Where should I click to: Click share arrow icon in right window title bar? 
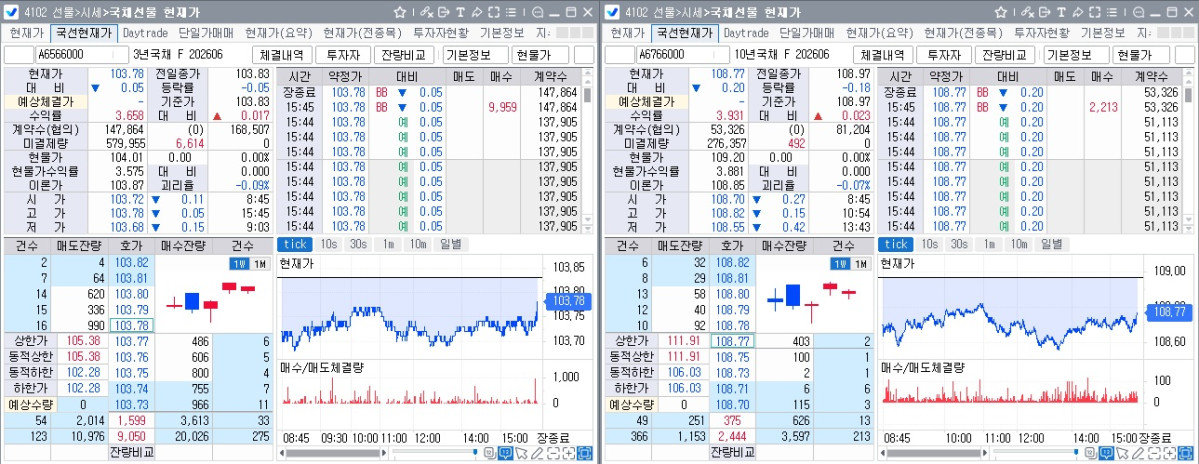click(1078, 12)
